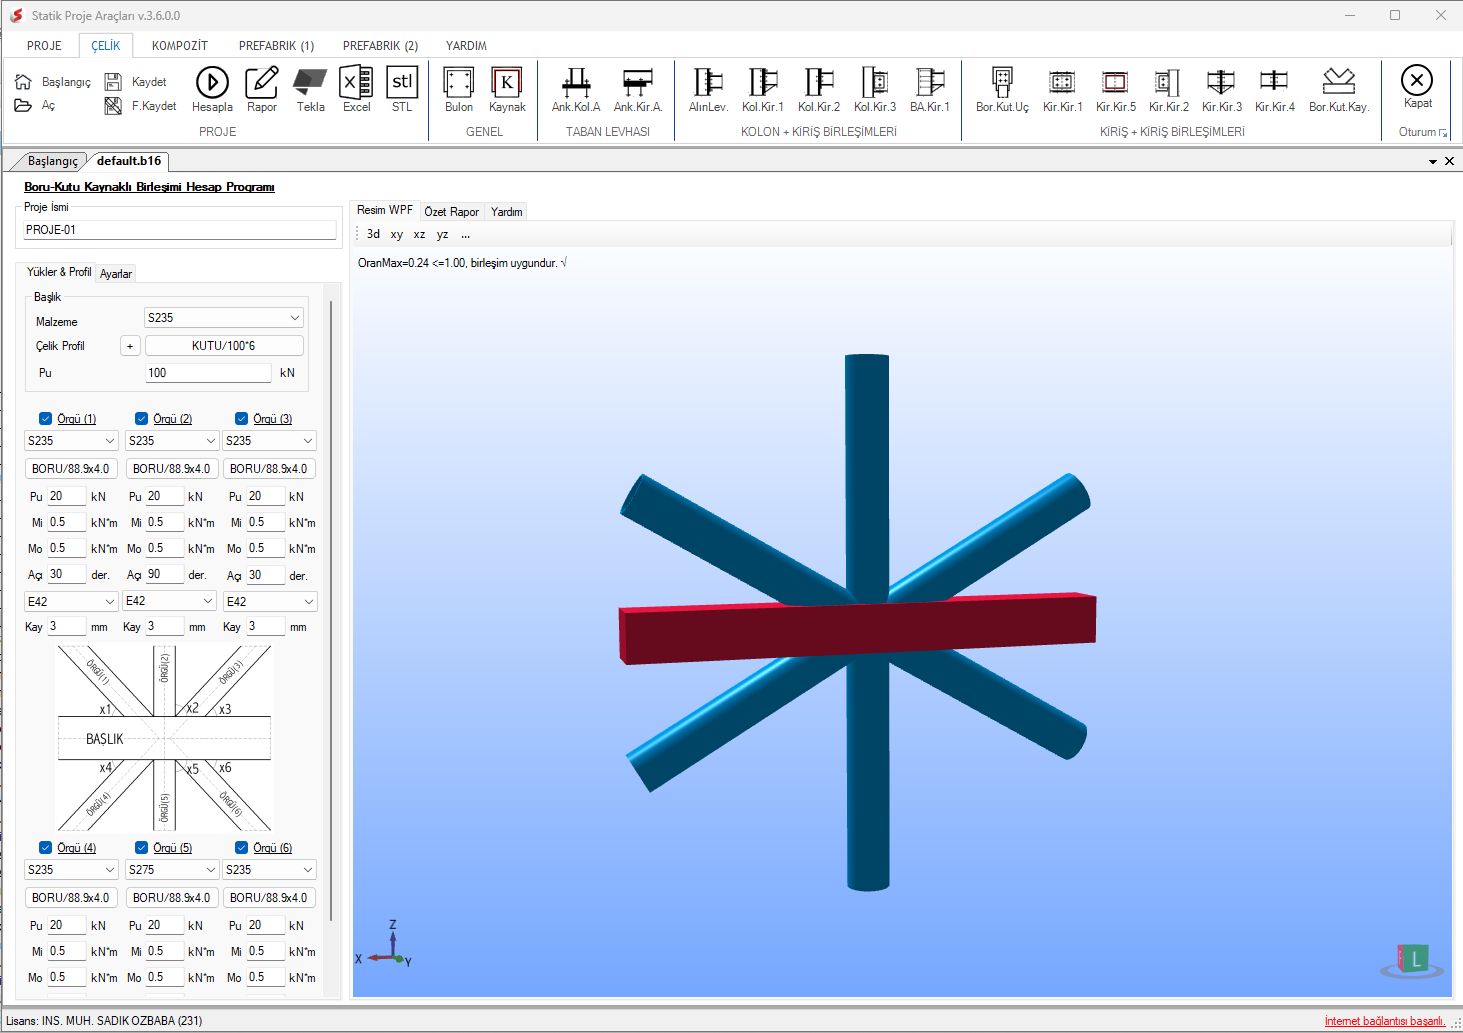
Task: Save the project with Kaydet
Action: coord(136,82)
